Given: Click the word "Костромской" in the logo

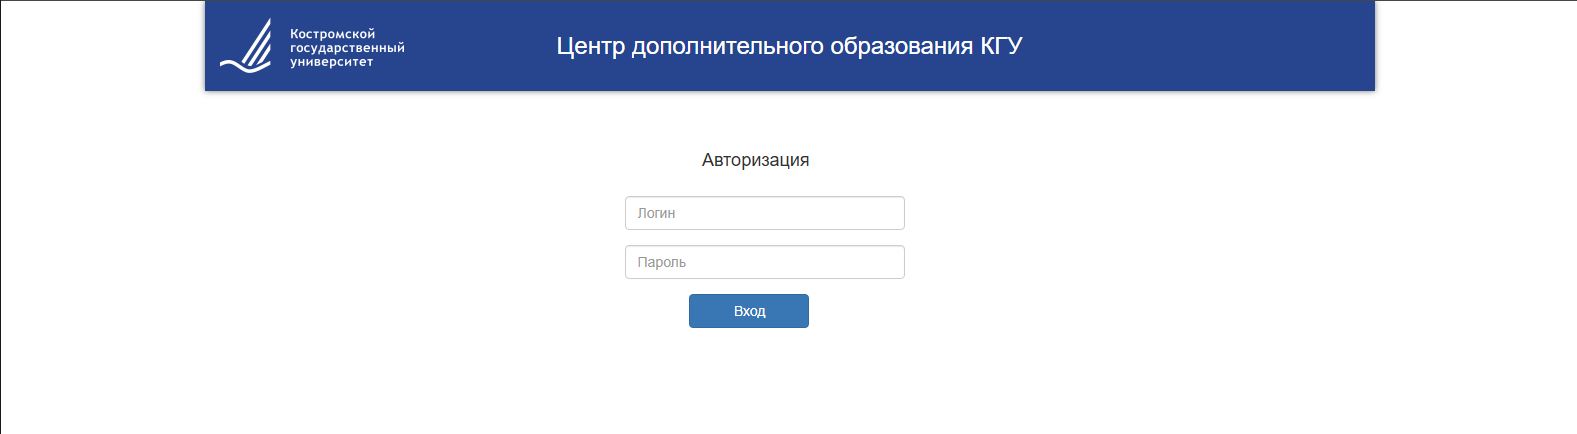Looking at the screenshot, I should [332, 34].
